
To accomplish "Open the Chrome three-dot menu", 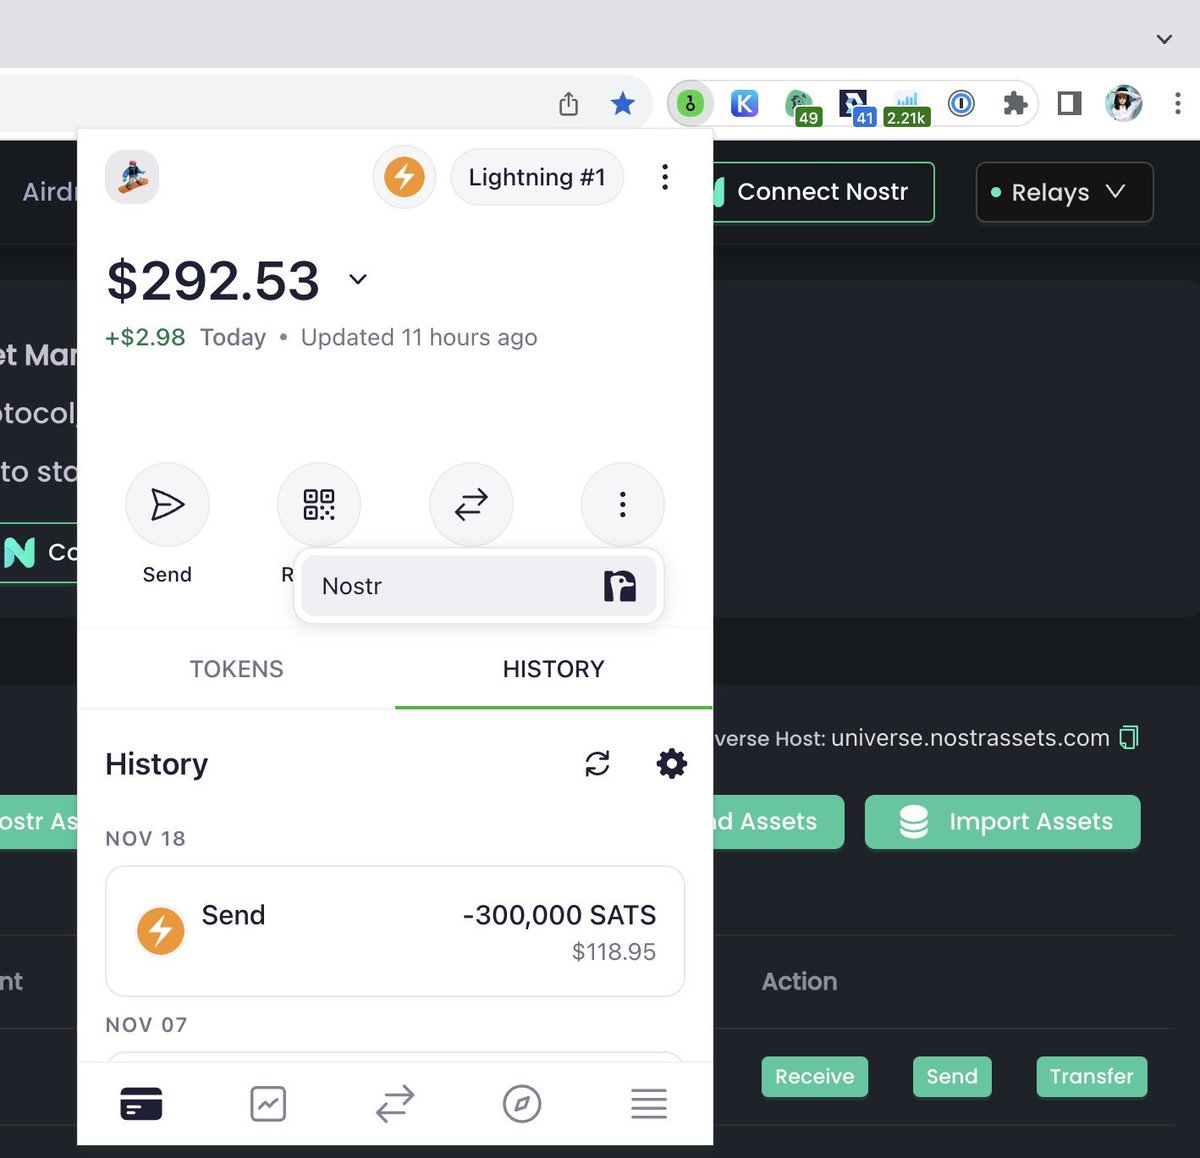I will click(1178, 103).
